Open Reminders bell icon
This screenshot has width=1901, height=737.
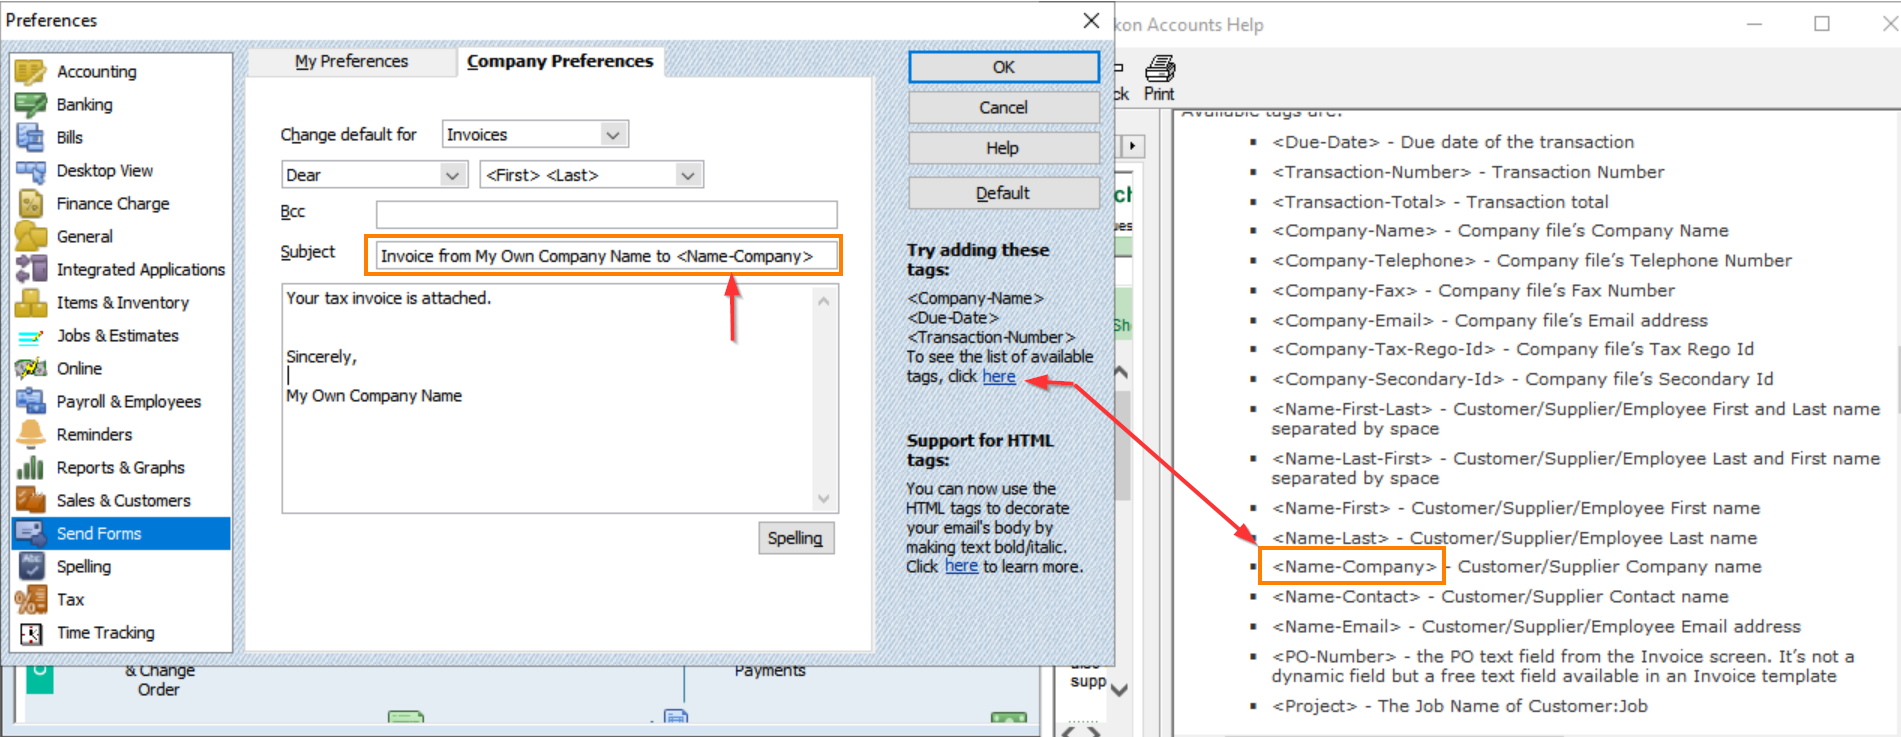click(31, 434)
